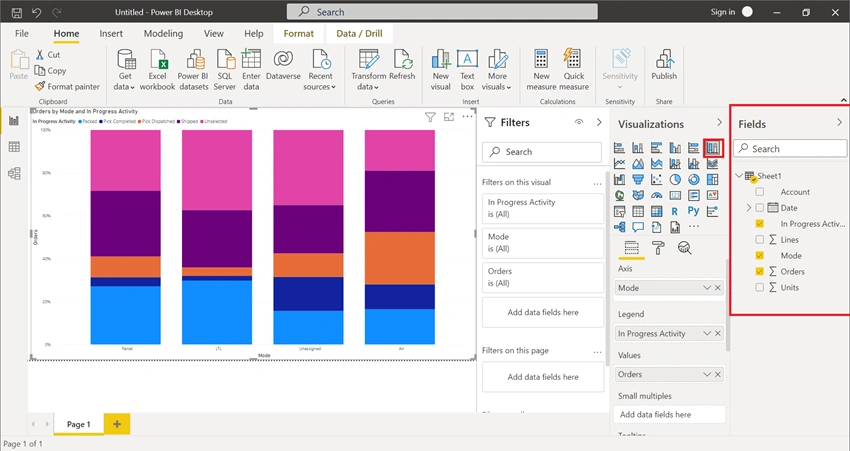Undo the last action
850x451 pixels.
(x=36, y=12)
